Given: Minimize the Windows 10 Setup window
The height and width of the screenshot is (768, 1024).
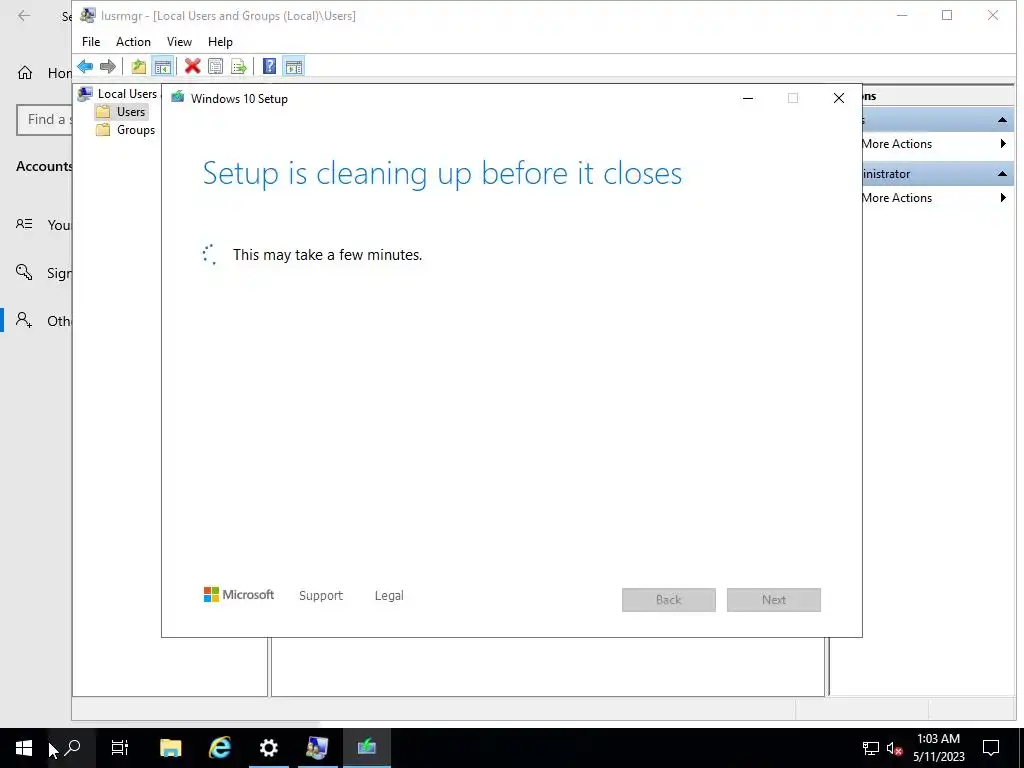Looking at the screenshot, I should [748, 98].
